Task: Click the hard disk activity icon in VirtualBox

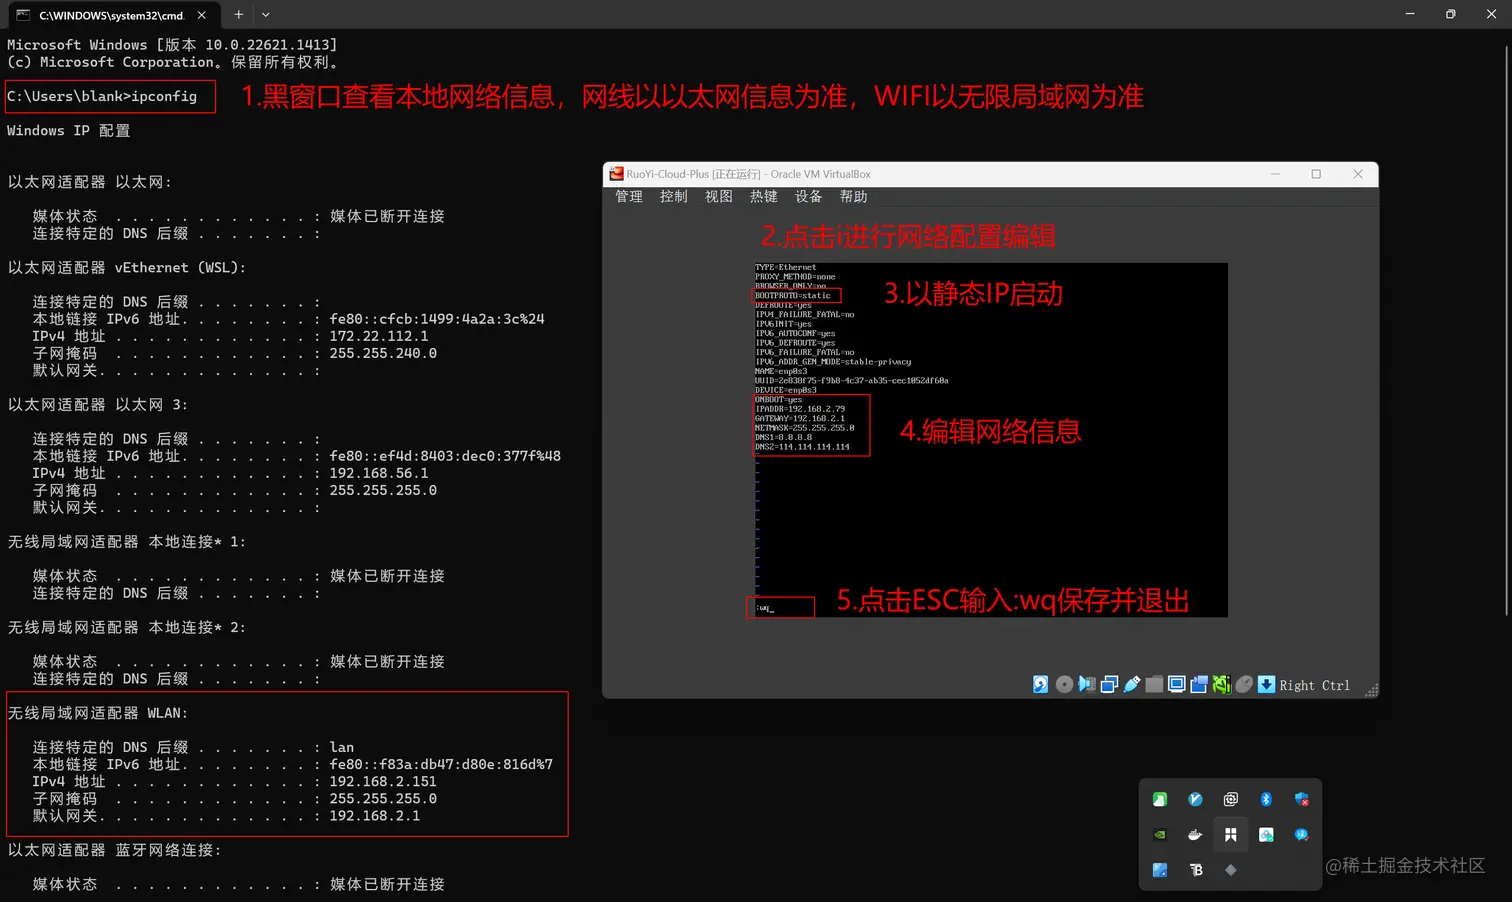Action: pos(1041,684)
